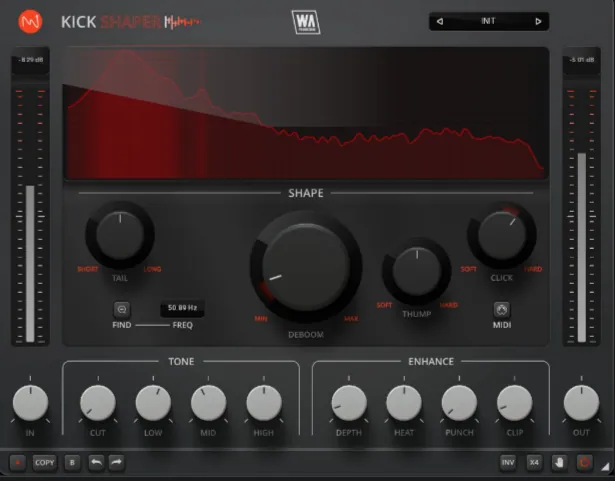This screenshot has width=615, height=481.
Task: Toggle the A state button in bottom bar
Action: tap(18, 463)
